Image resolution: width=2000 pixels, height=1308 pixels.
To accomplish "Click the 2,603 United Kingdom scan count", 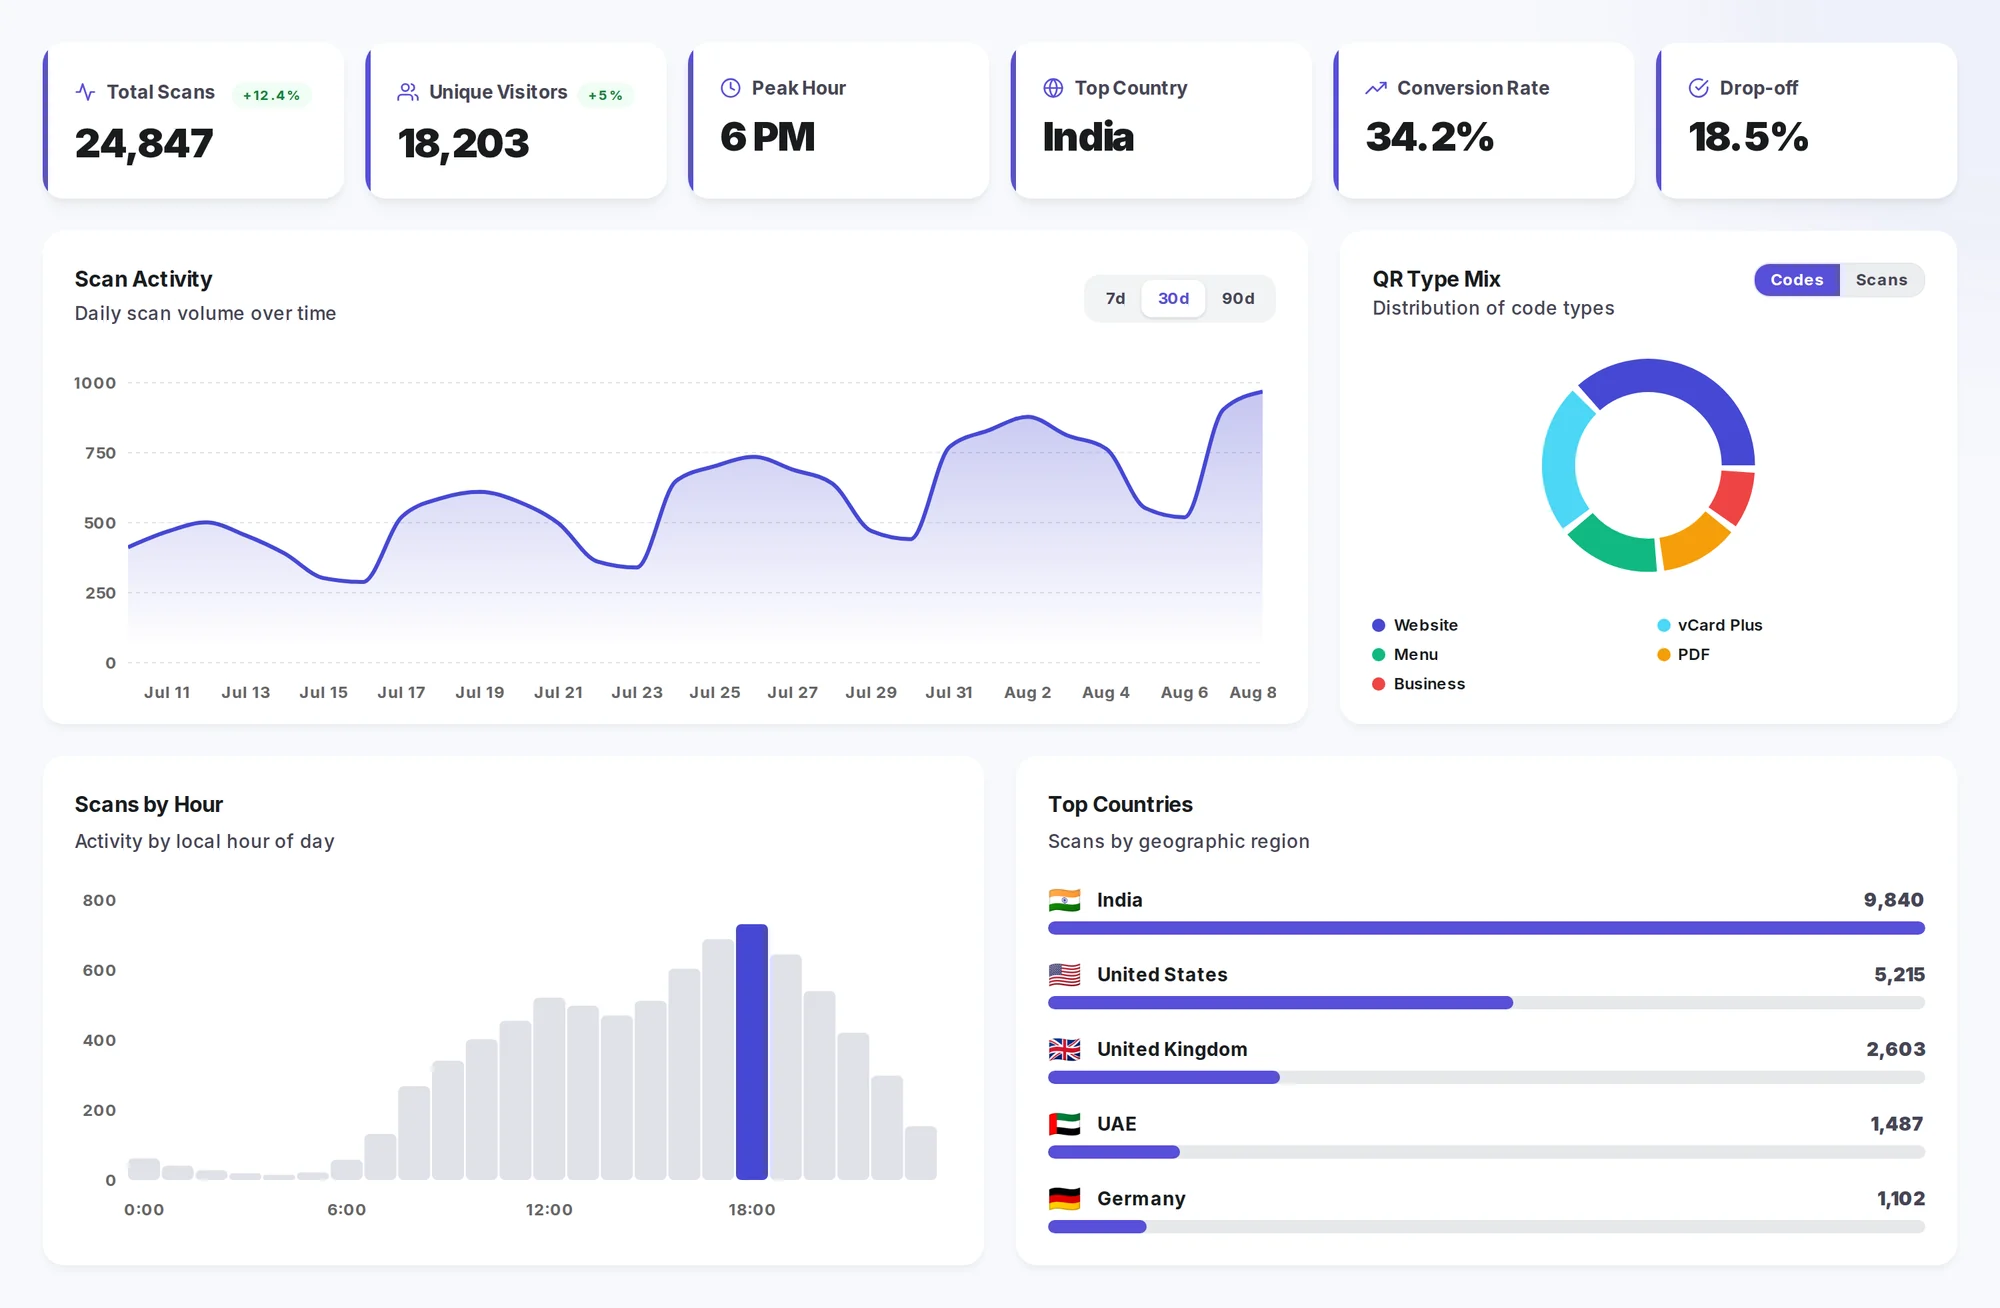I will pos(1895,1049).
